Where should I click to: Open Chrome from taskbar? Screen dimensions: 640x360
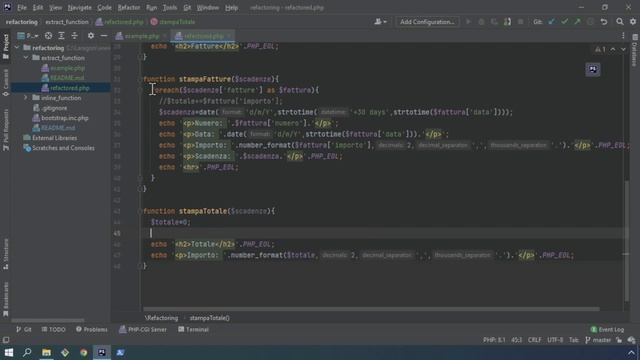(83, 352)
